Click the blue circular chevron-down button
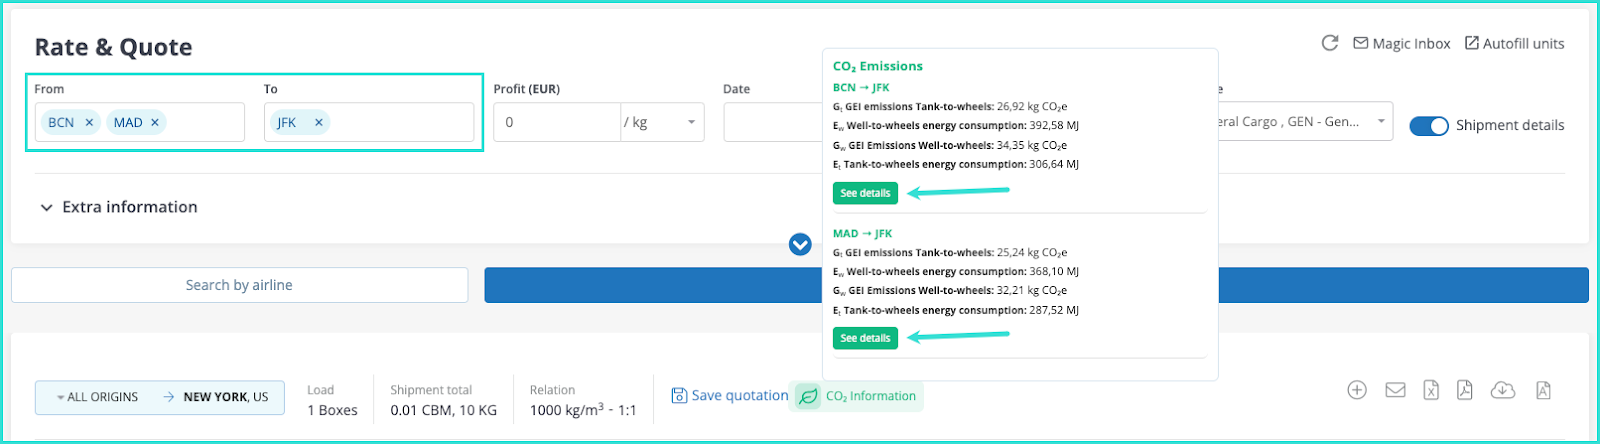1600x444 pixels. [x=800, y=244]
